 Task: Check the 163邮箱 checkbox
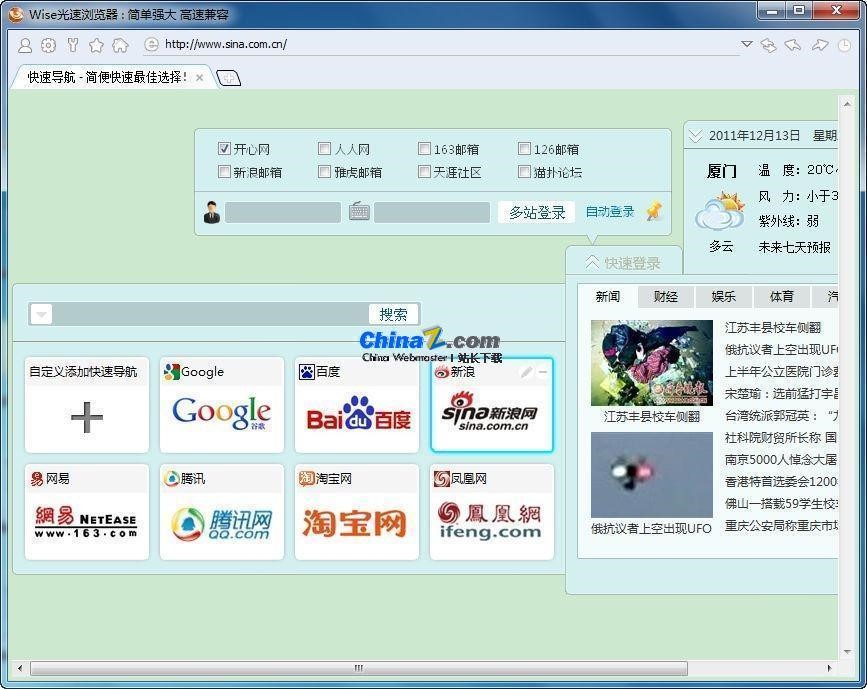point(424,148)
